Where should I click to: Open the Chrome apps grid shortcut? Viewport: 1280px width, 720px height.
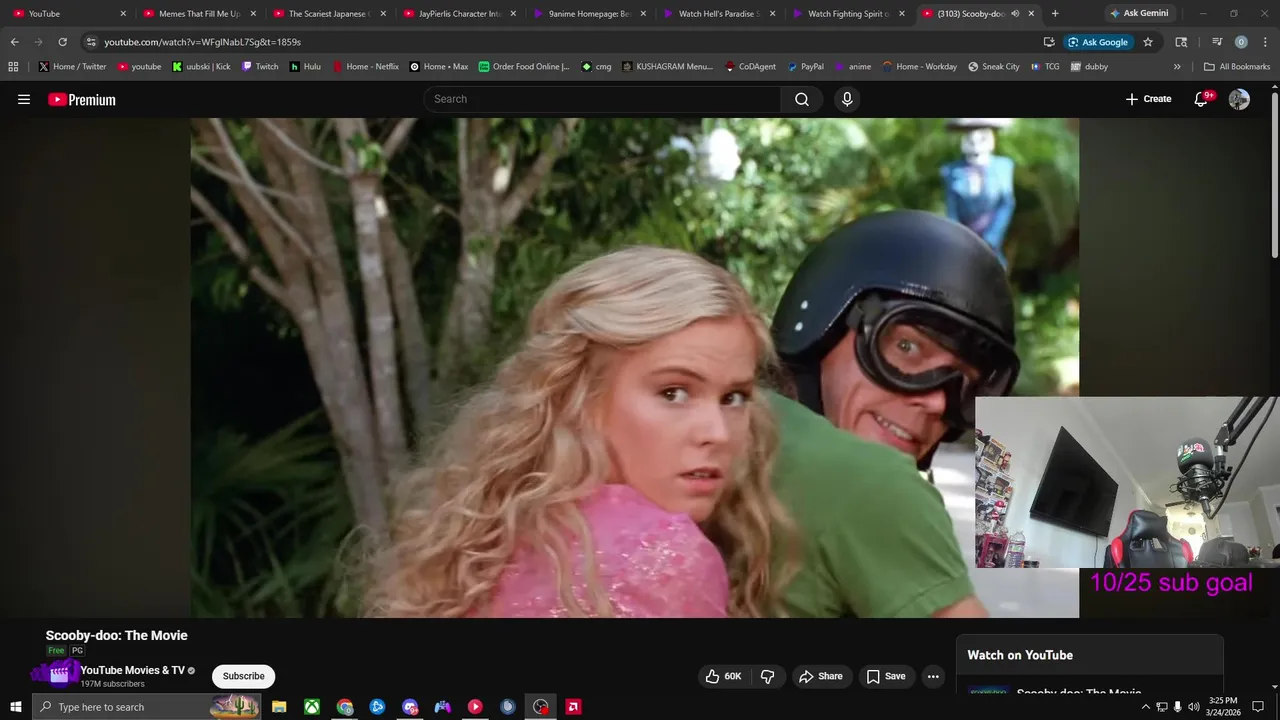tap(13, 67)
